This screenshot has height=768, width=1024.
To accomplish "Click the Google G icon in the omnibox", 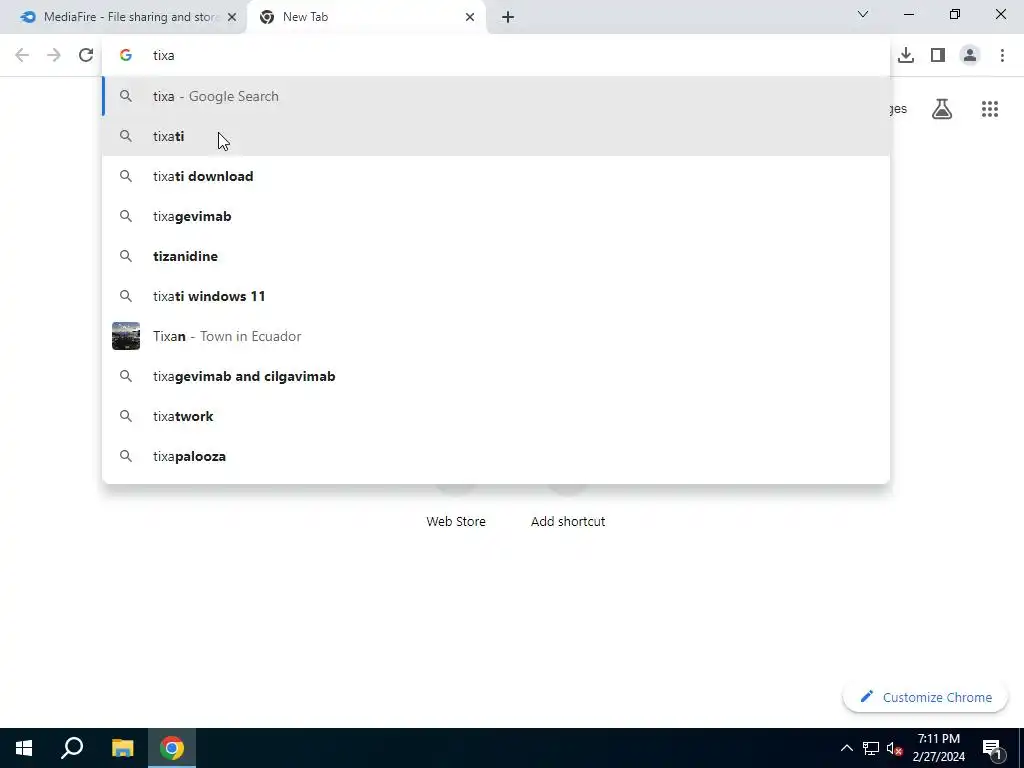I will tap(126, 55).
